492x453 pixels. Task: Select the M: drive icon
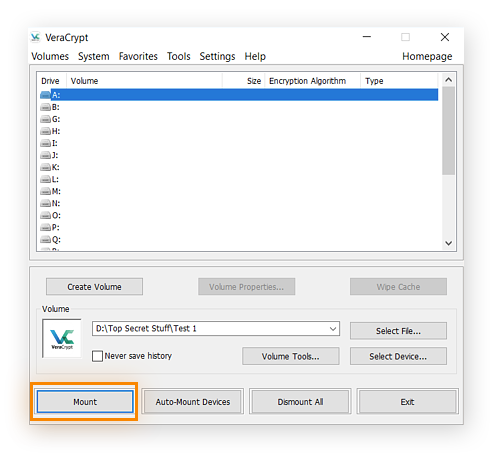pyautogui.click(x=45, y=191)
